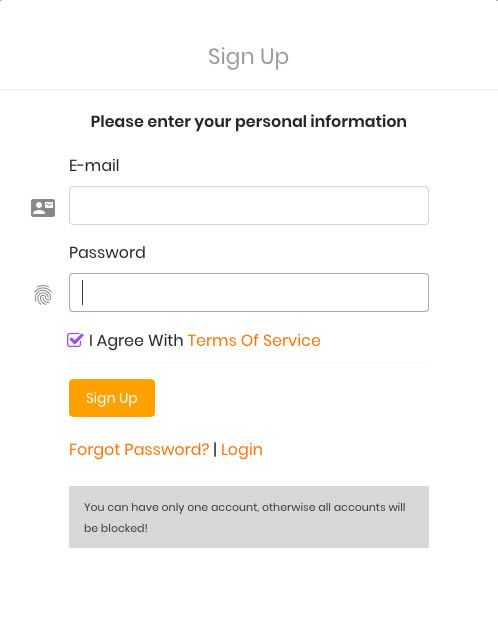Focus the E-mail input field

[249, 206]
